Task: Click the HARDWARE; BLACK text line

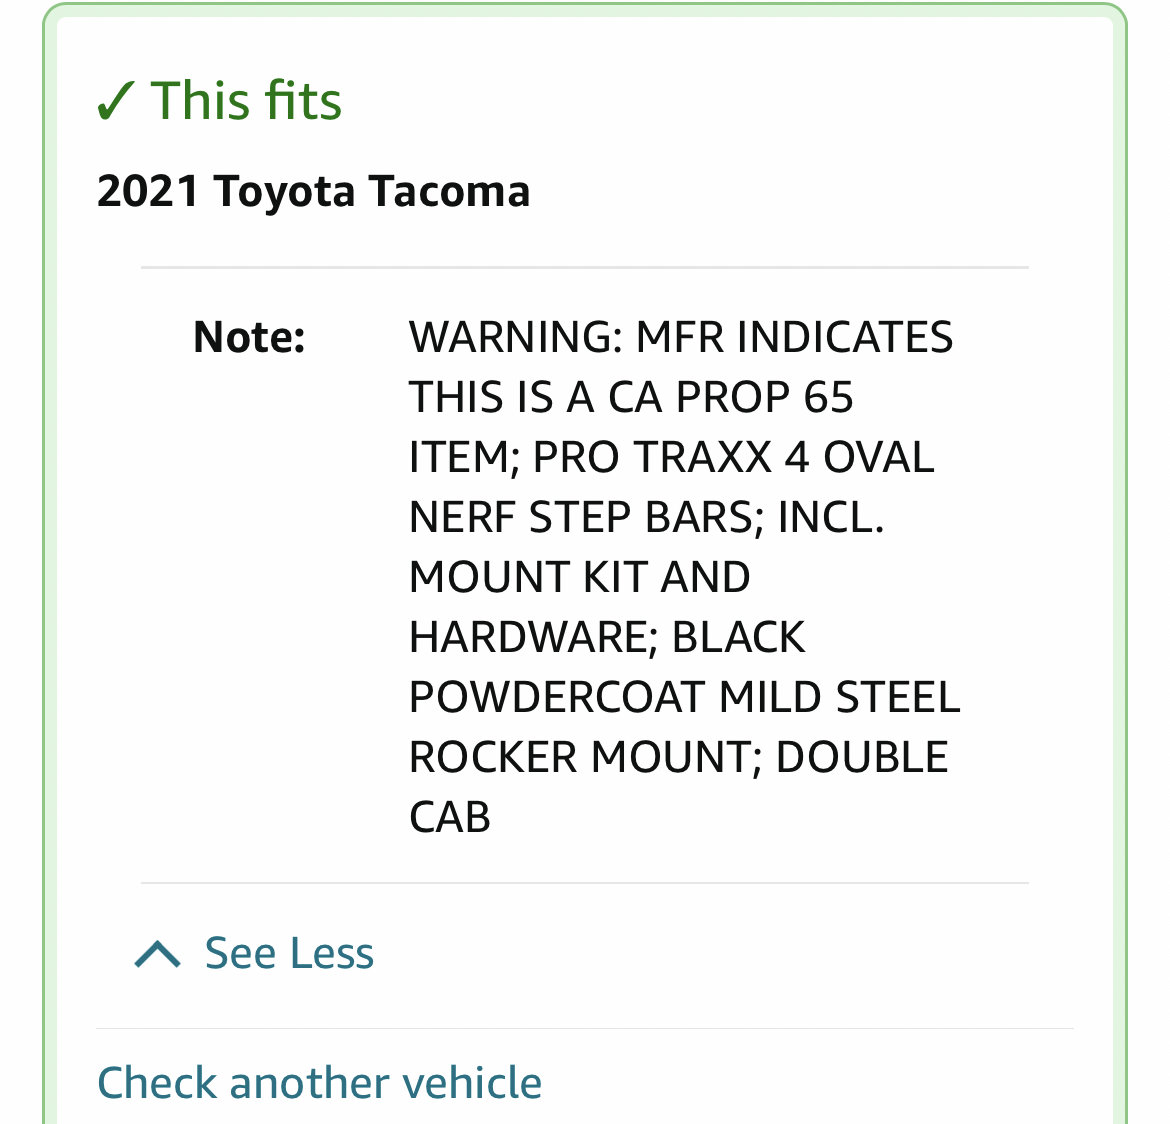Action: [607, 637]
